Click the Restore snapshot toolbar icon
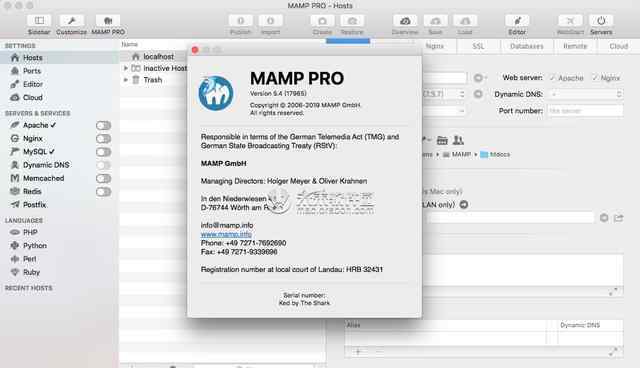The height and width of the screenshot is (368, 640). [352, 21]
